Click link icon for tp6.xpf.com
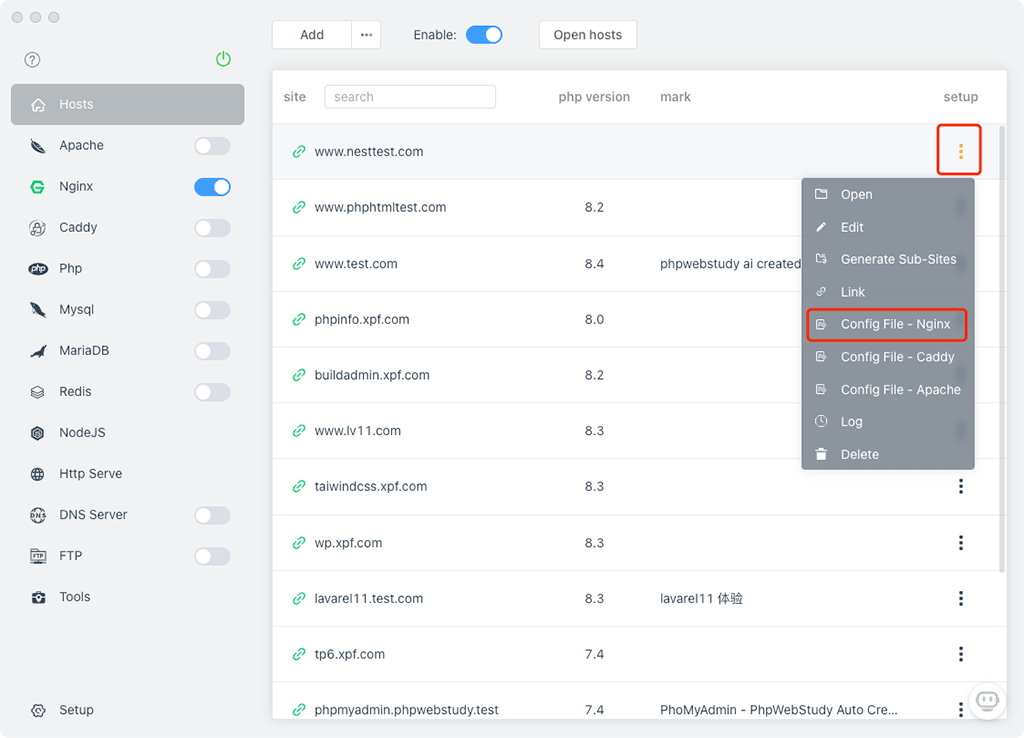 pyautogui.click(x=299, y=654)
